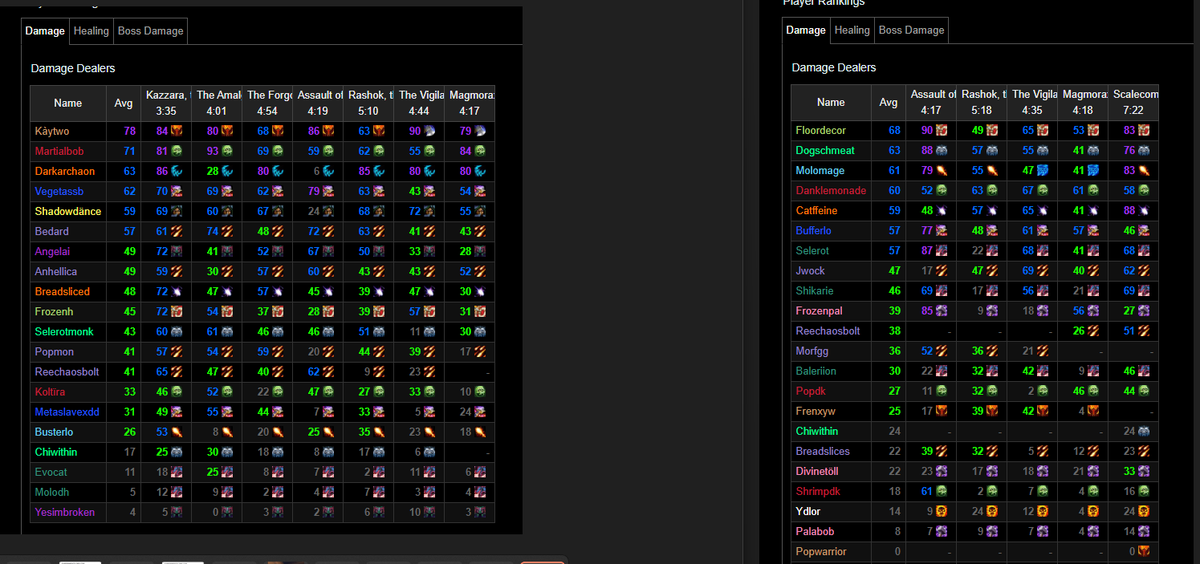Viewport: 1200px width, 564px height.
Task: Click spec icon in Floordecor's Scalecommander cell
Action: point(1144,131)
